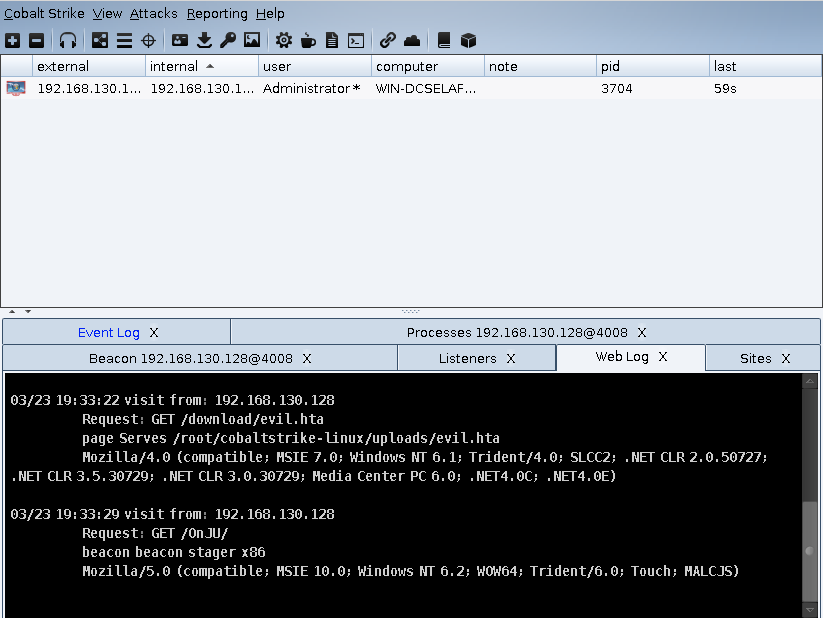Switch to target table view icon
This screenshot has height=618, width=823.
coord(149,40)
